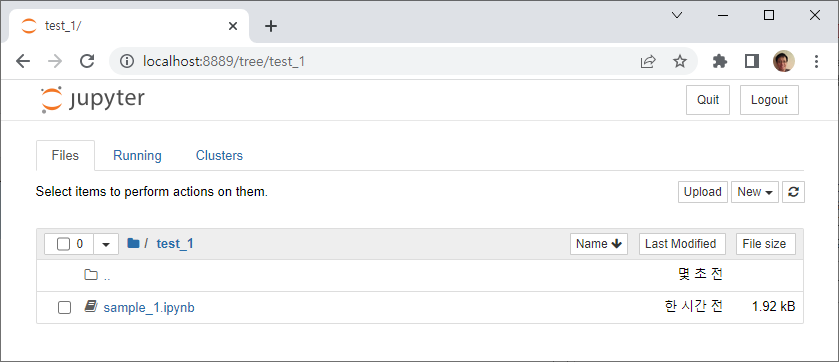Open Chrome's three-dot menu
The width and height of the screenshot is (839, 362).
816,61
